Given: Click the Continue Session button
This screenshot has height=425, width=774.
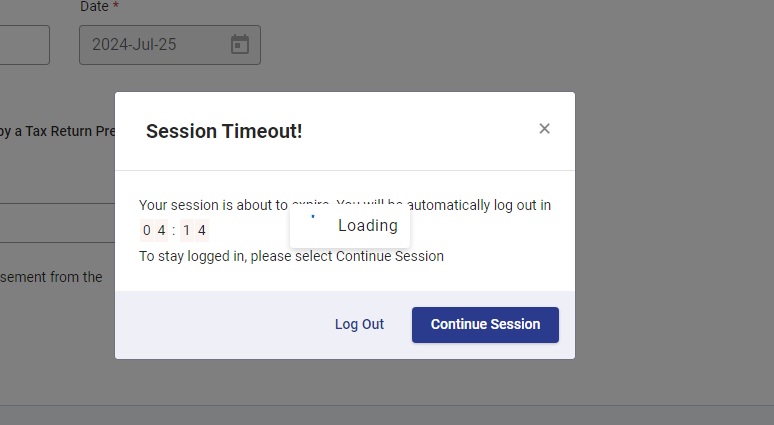Looking at the screenshot, I should (x=485, y=325).
